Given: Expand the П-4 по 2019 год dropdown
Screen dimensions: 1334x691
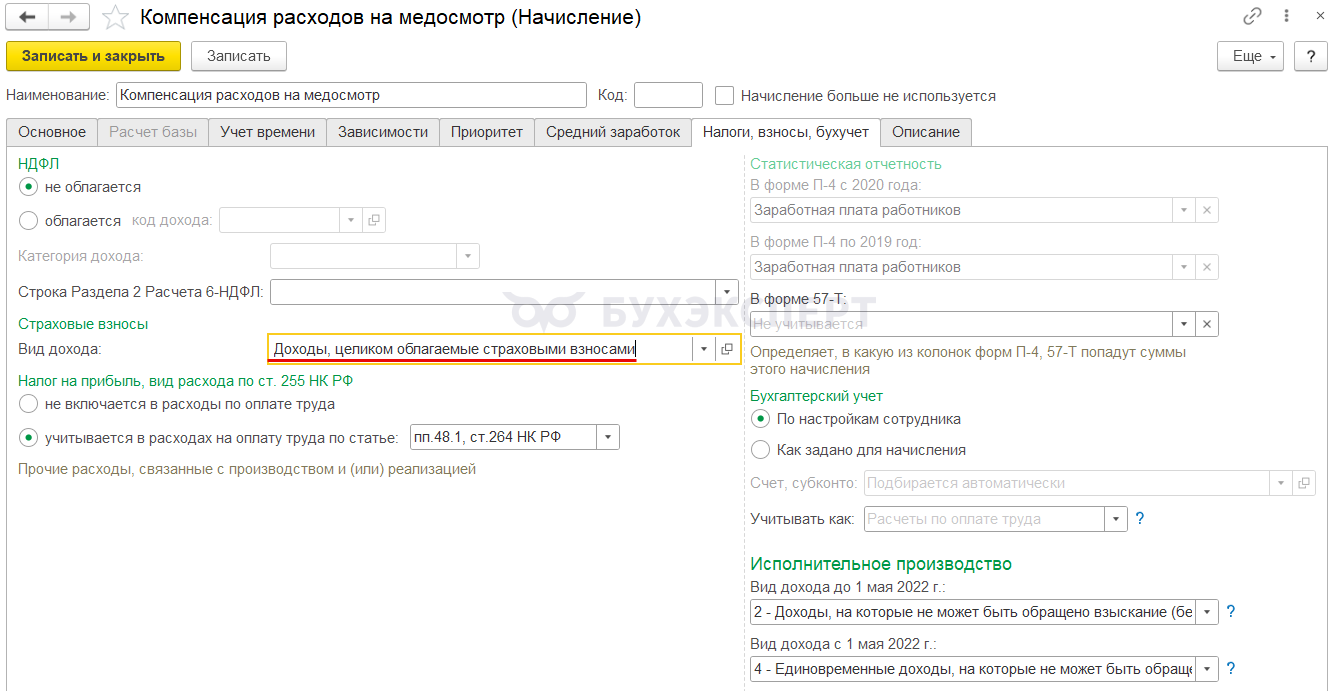Looking at the screenshot, I should point(1184,267).
